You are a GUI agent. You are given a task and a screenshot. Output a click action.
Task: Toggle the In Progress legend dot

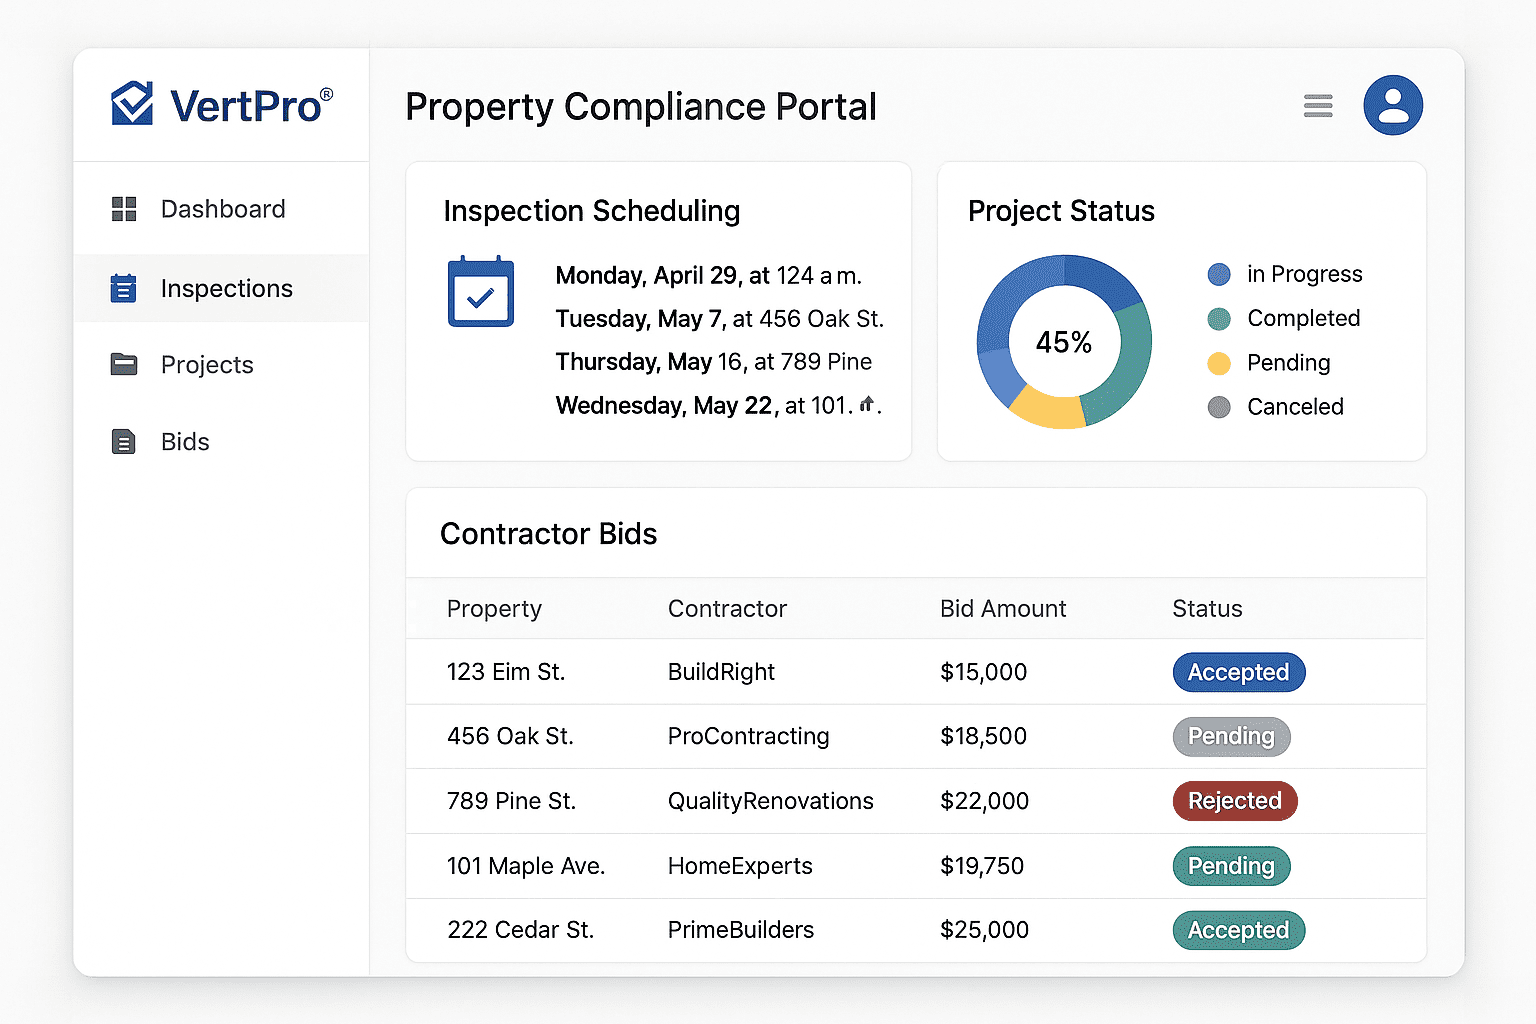point(1218,274)
